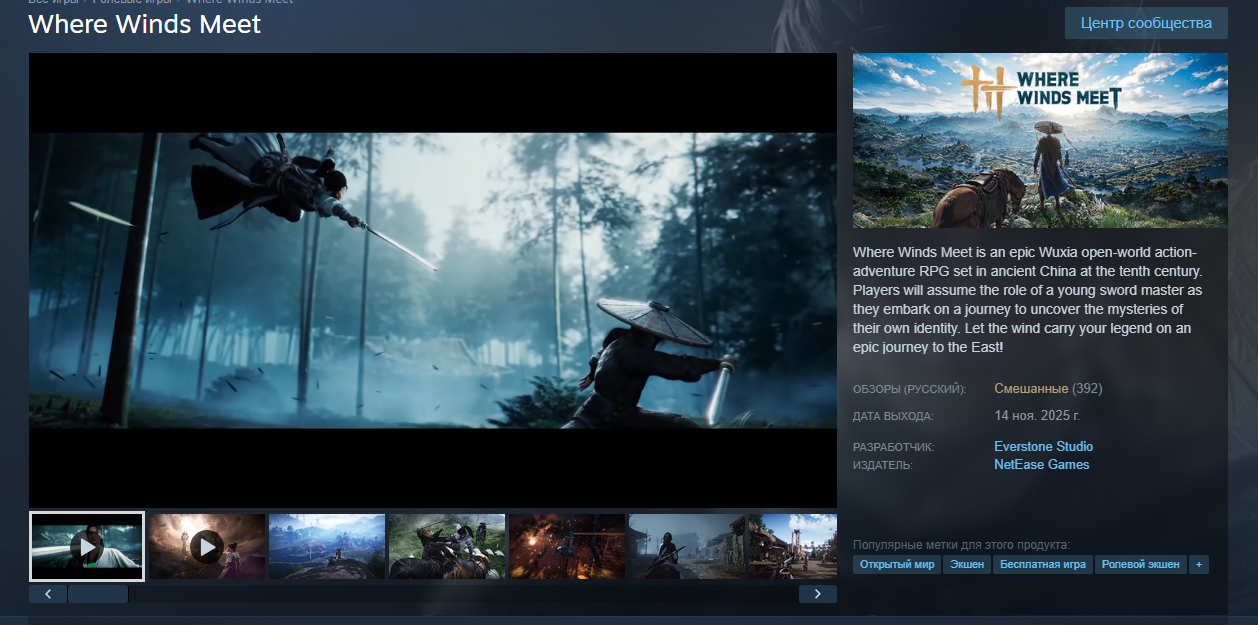
Task: Select the landscape screenshot thumbnail with blue sky
Action: 327,546
